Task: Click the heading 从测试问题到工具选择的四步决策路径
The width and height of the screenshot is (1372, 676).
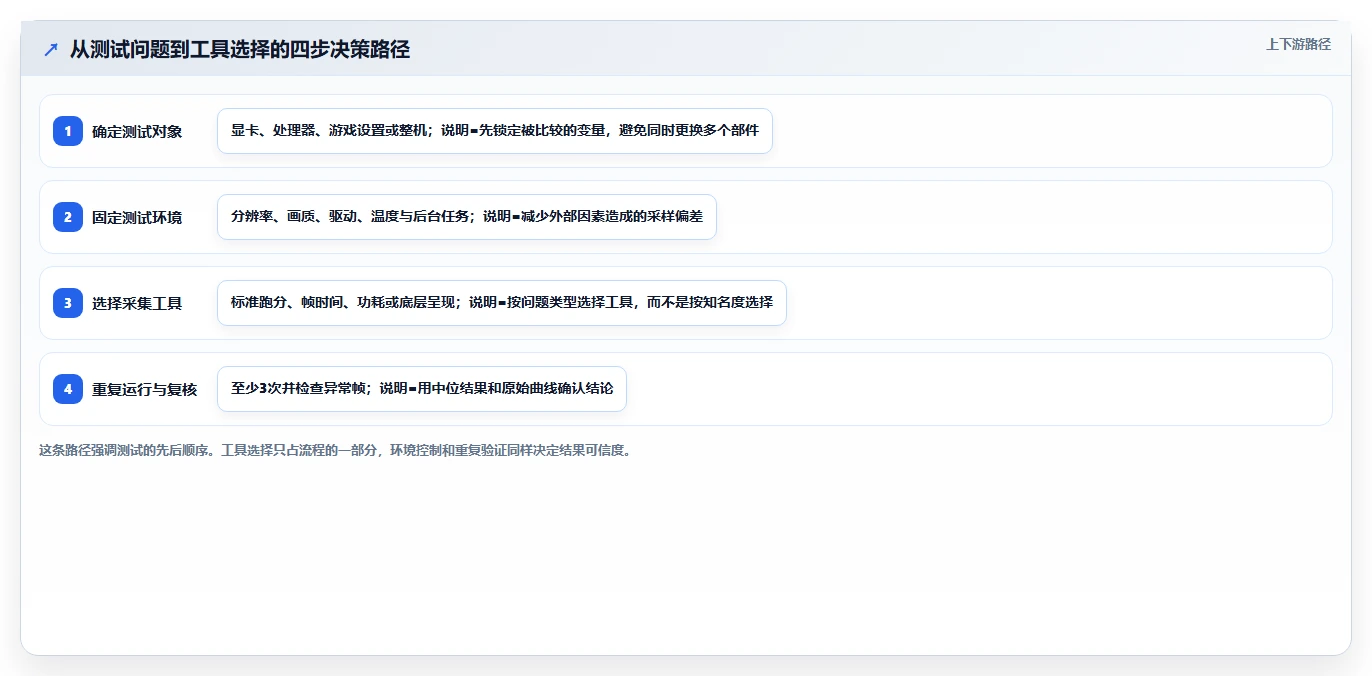Action: click(x=240, y=49)
